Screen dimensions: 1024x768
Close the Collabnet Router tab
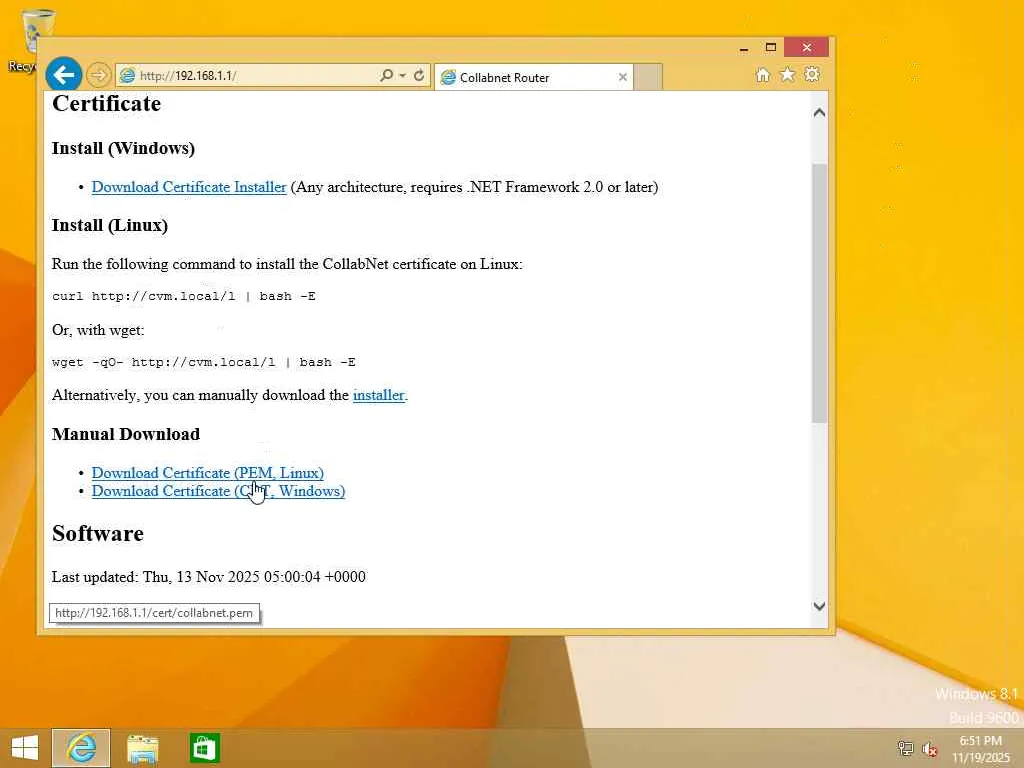(x=622, y=78)
